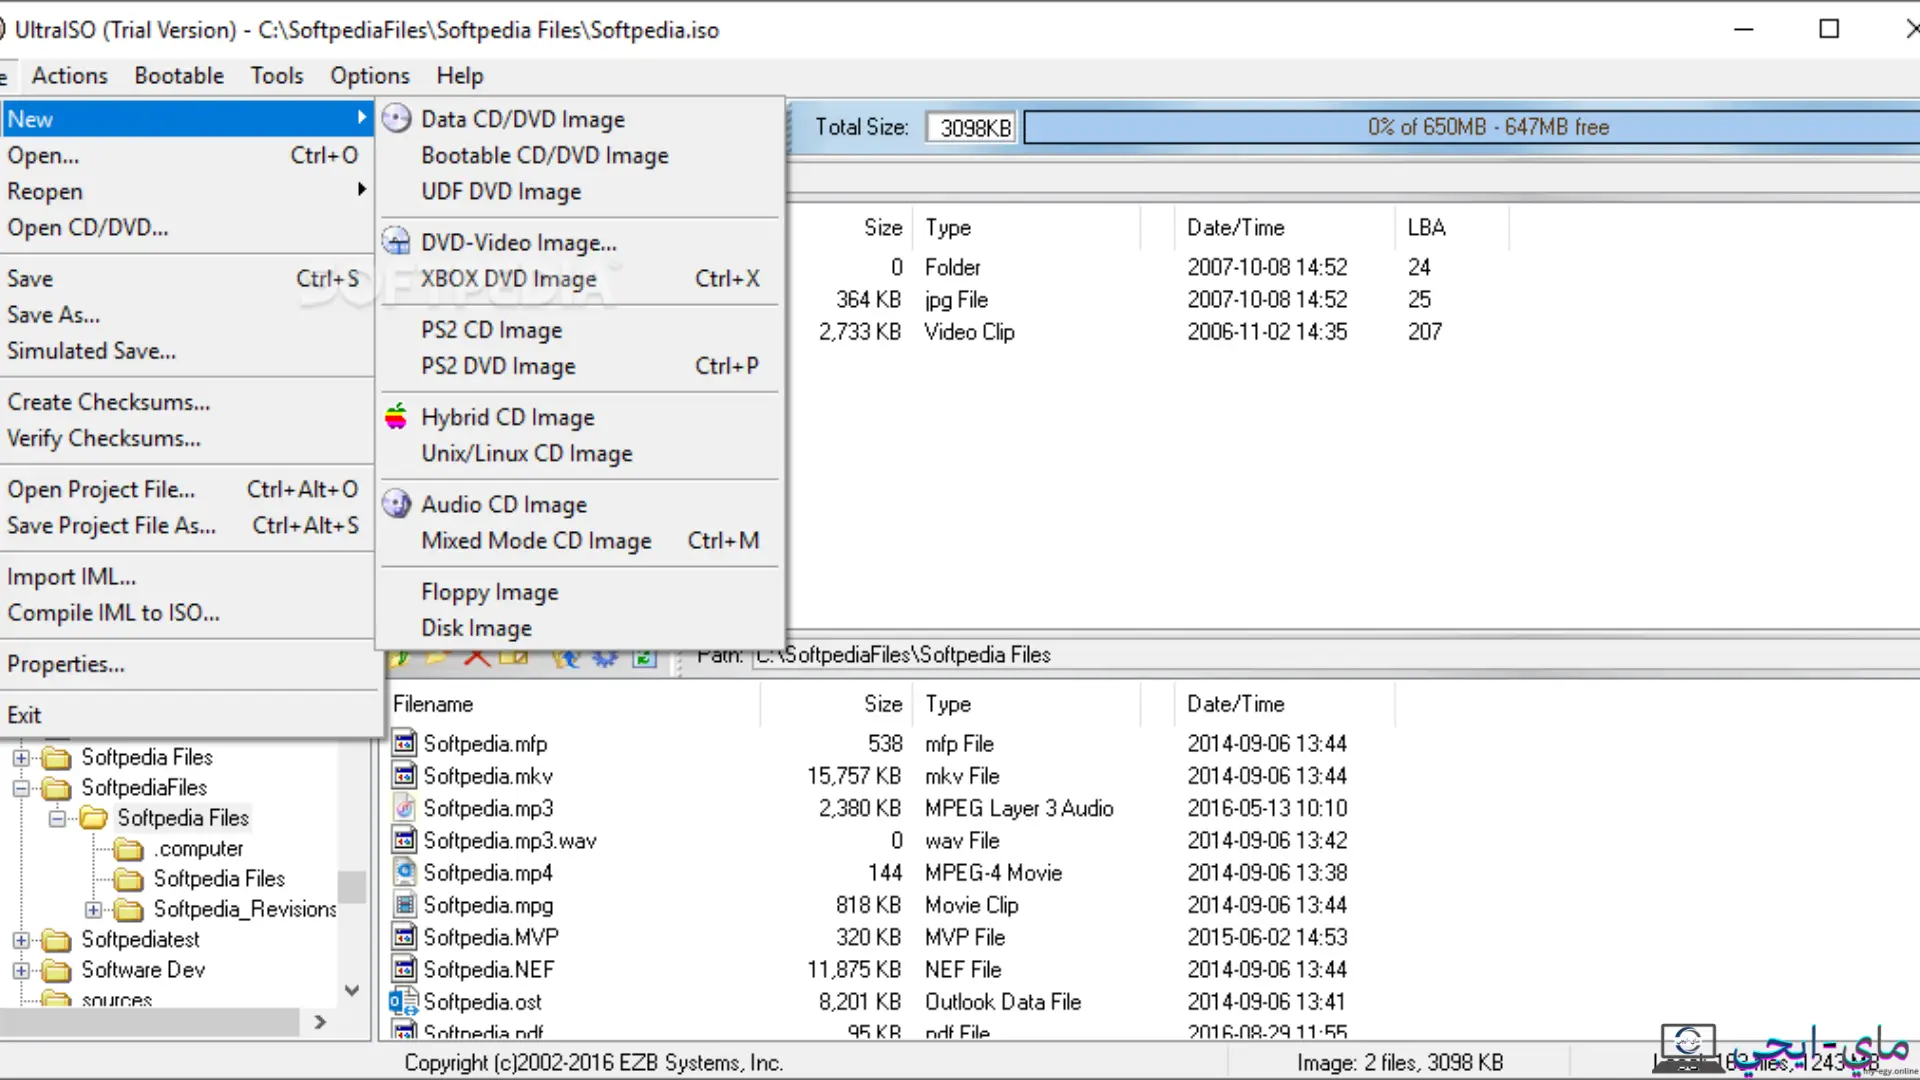Select Mixed Mode CD Image entry
Image resolution: width=1920 pixels, height=1080 pixels.
[580, 540]
